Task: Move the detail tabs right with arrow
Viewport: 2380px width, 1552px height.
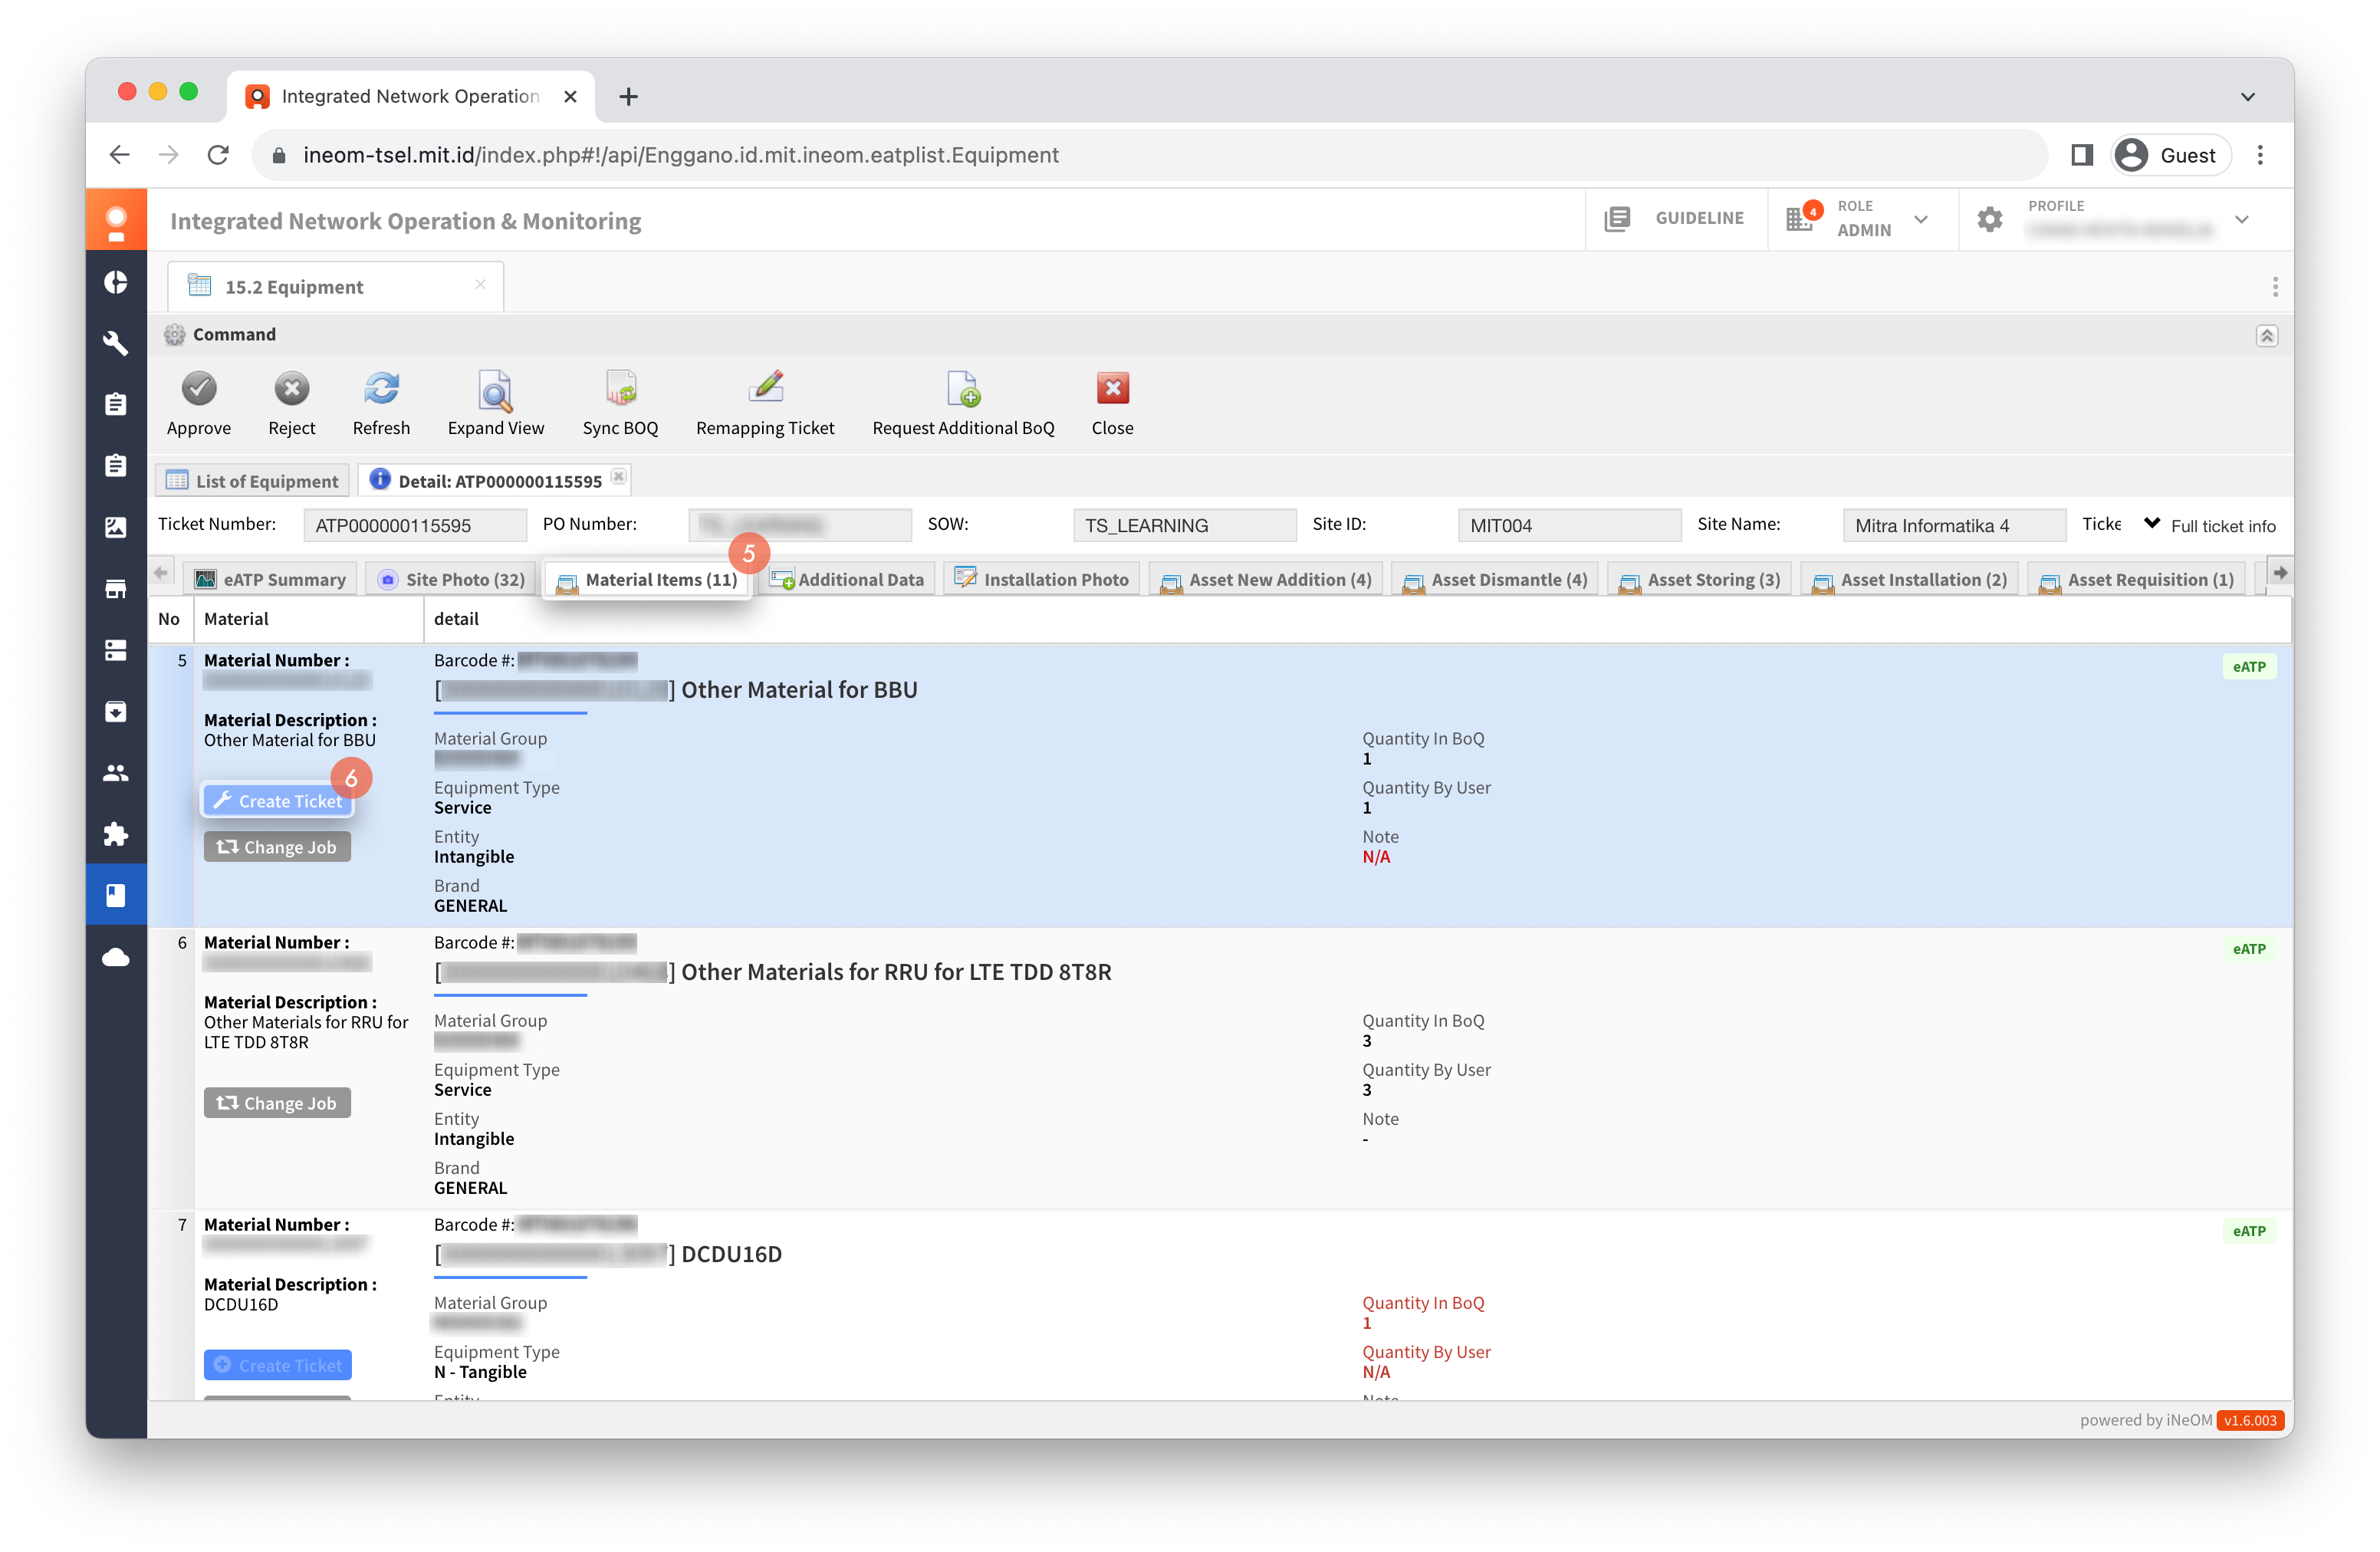Action: [x=2279, y=573]
